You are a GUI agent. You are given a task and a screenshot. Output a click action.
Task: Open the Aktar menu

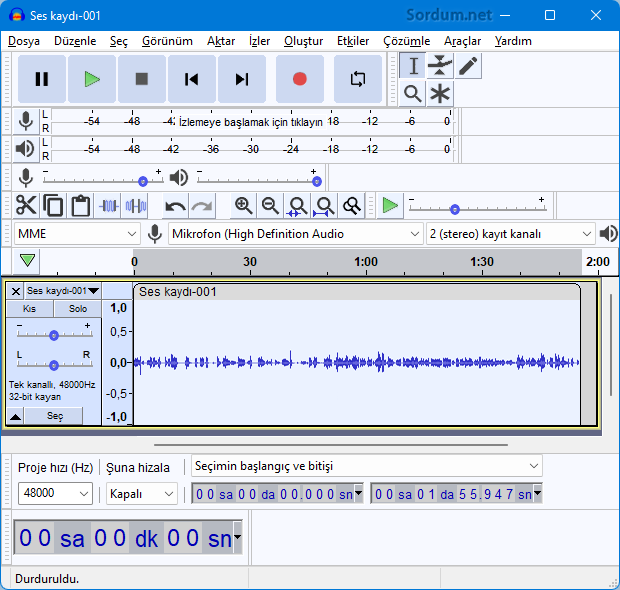[221, 41]
